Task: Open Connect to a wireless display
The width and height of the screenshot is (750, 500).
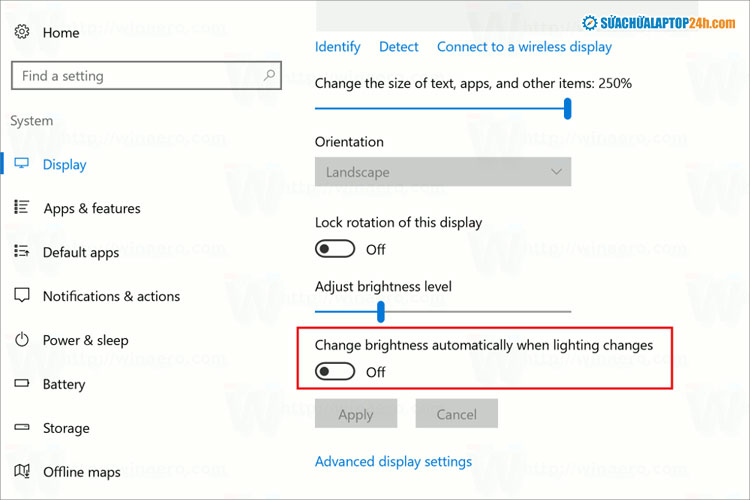Action: point(524,47)
